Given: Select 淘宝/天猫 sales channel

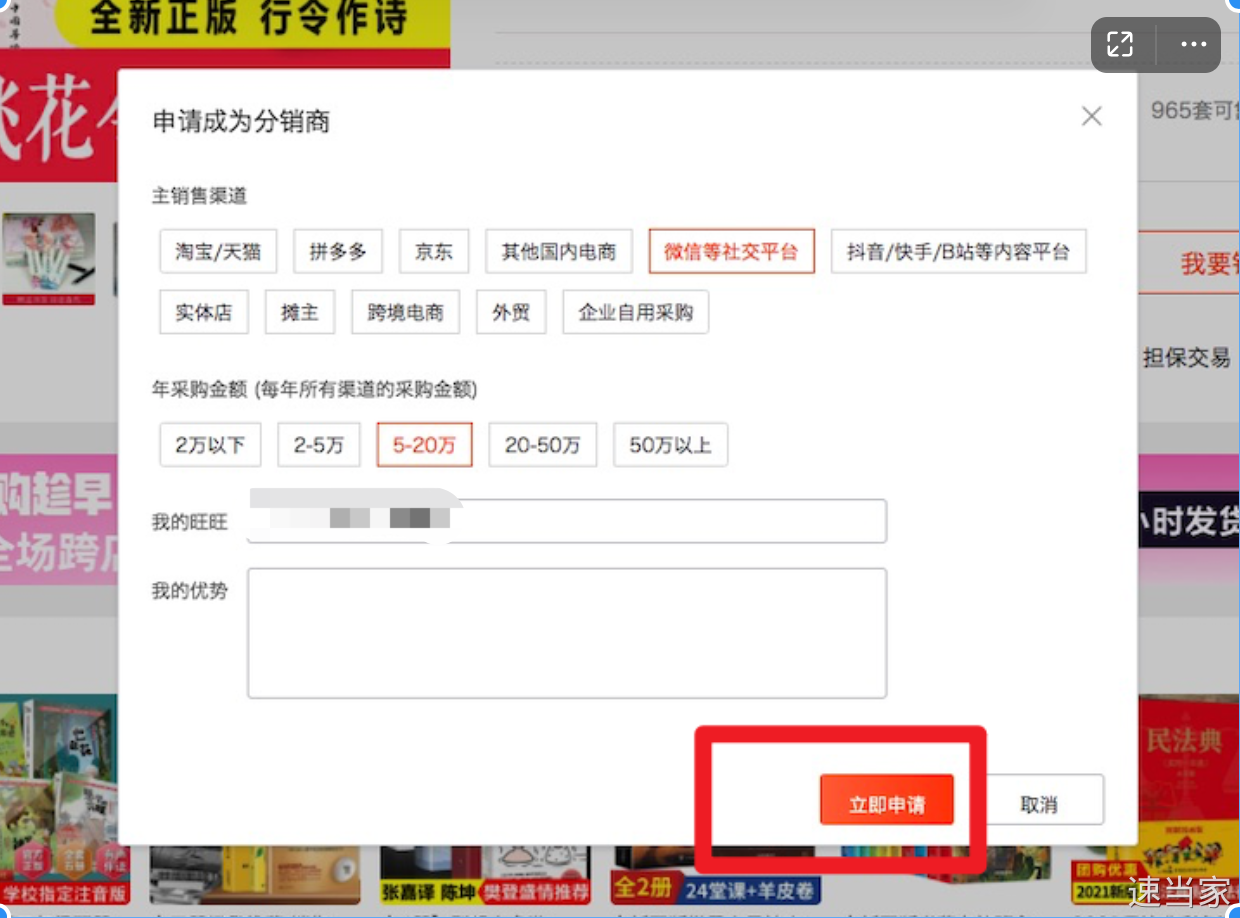Looking at the screenshot, I should tap(218, 251).
